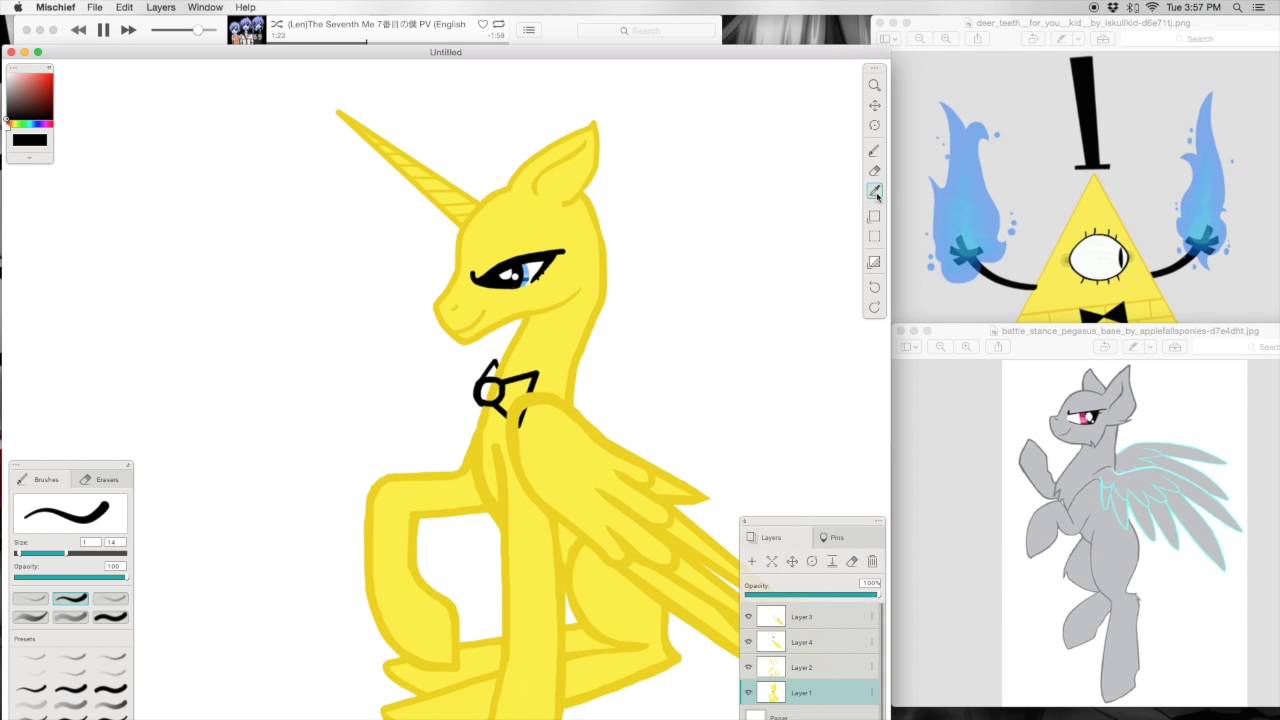Select Layer 3 row thumbnail
Image resolution: width=1280 pixels, height=720 pixels.
coord(771,617)
